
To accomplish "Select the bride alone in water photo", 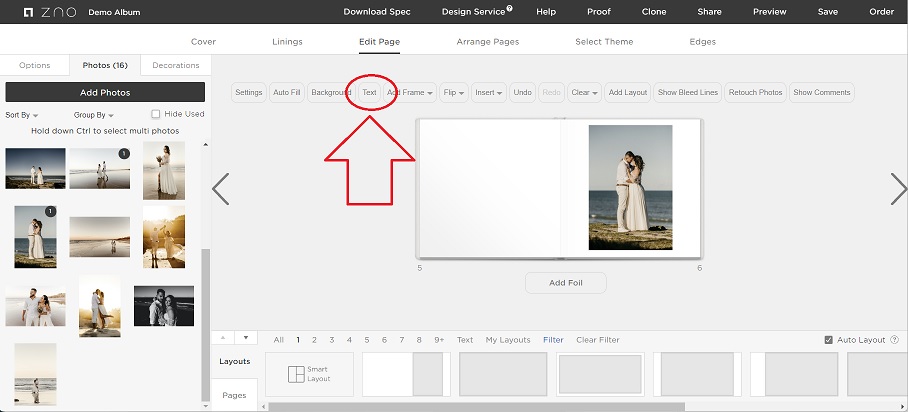I will [x=164, y=170].
